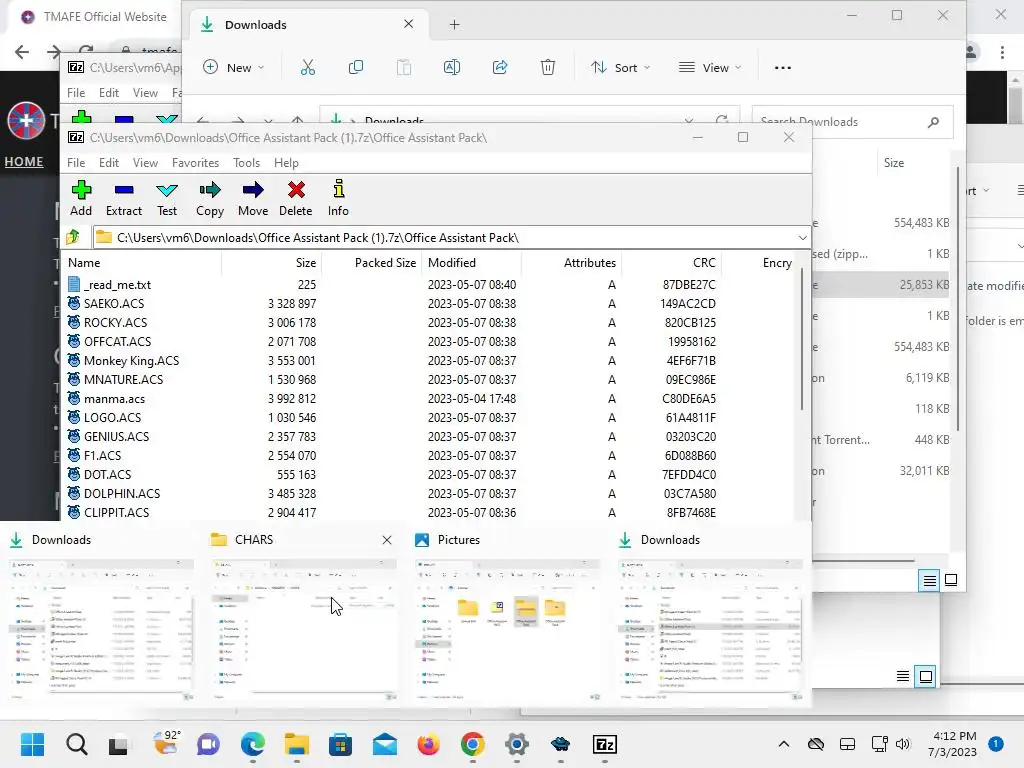Select the Pictures window thumbnail
Screen dimensions: 1024x768
pyautogui.click(x=507, y=630)
